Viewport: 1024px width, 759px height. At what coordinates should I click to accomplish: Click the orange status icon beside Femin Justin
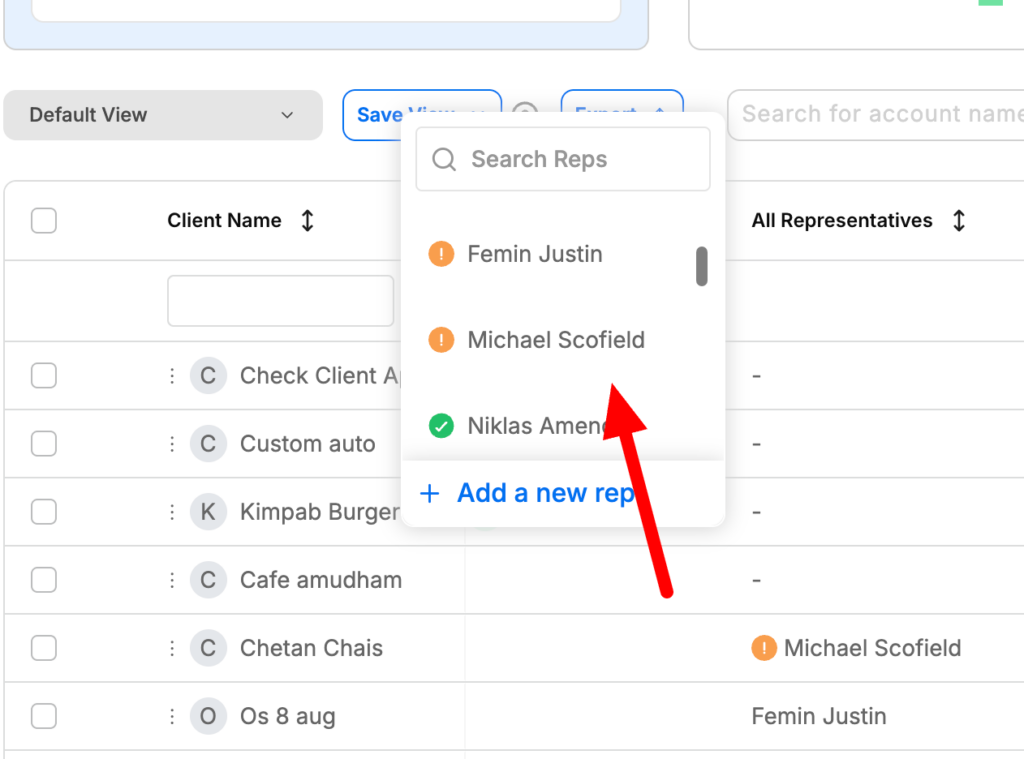pyautogui.click(x=440, y=254)
